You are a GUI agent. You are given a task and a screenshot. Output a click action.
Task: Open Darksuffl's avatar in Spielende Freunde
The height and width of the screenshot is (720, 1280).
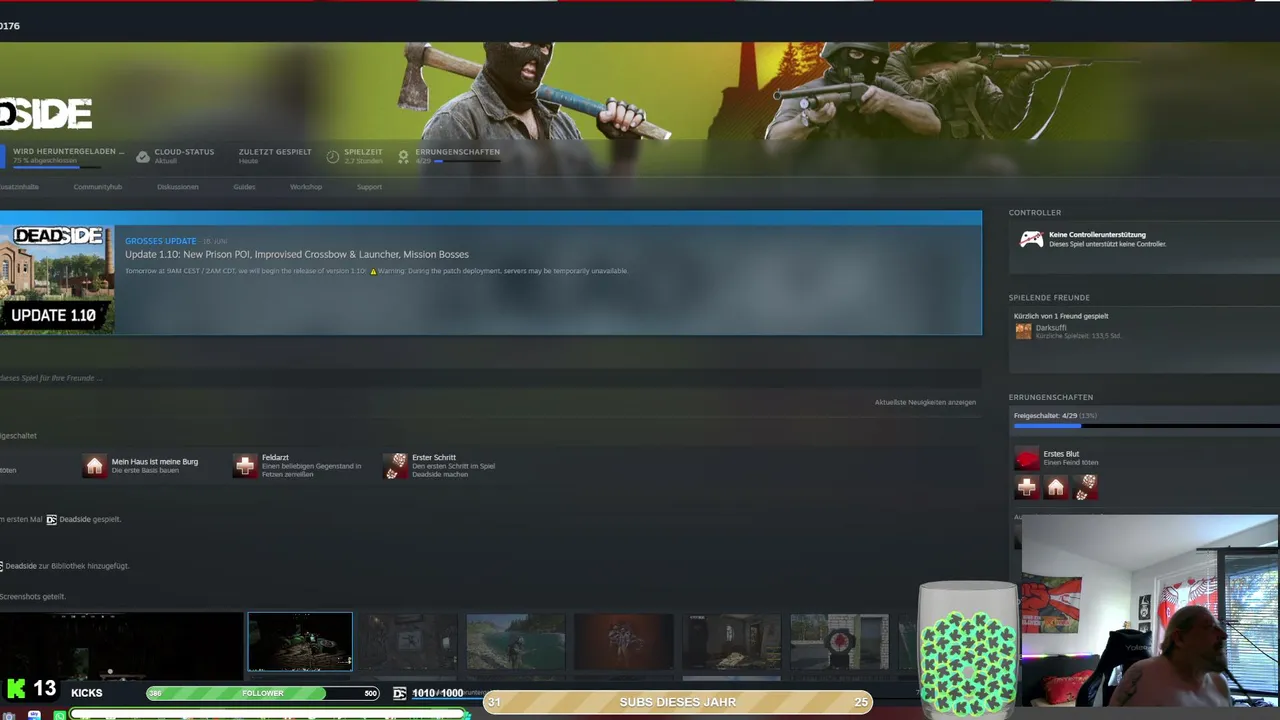(1023, 331)
